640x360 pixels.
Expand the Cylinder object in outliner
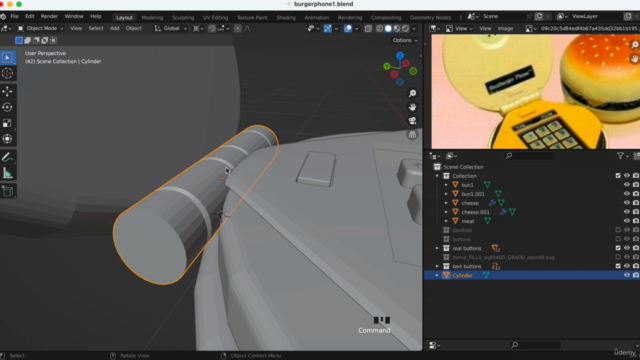tap(437, 275)
